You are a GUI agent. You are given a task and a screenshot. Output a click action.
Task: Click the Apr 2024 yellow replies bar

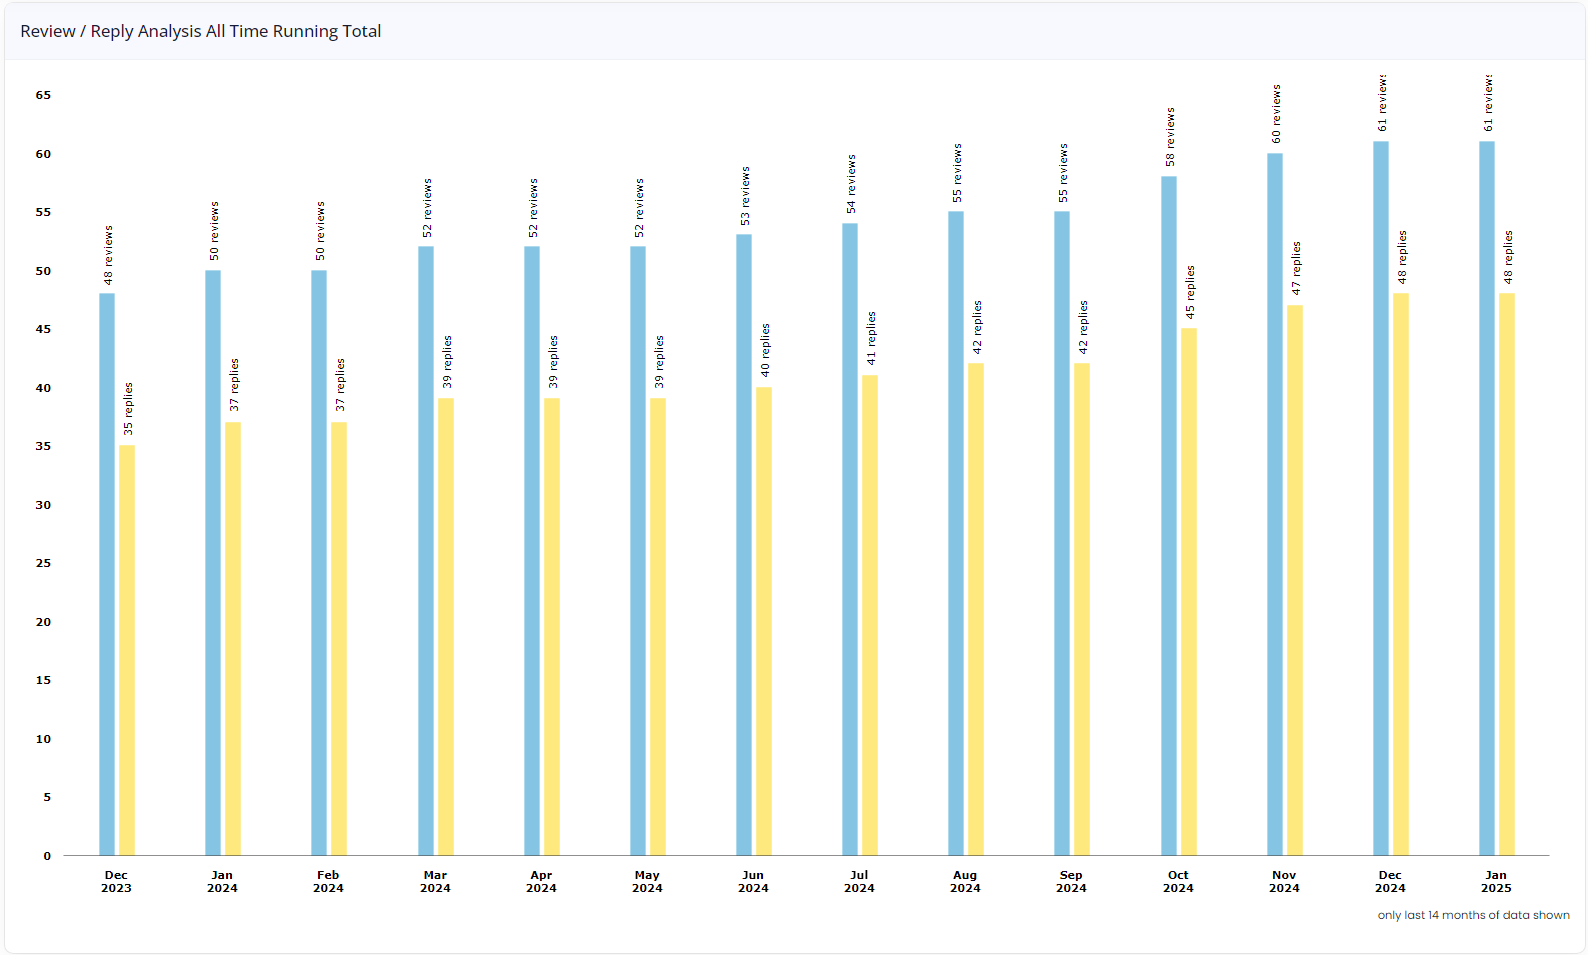click(552, 627)
